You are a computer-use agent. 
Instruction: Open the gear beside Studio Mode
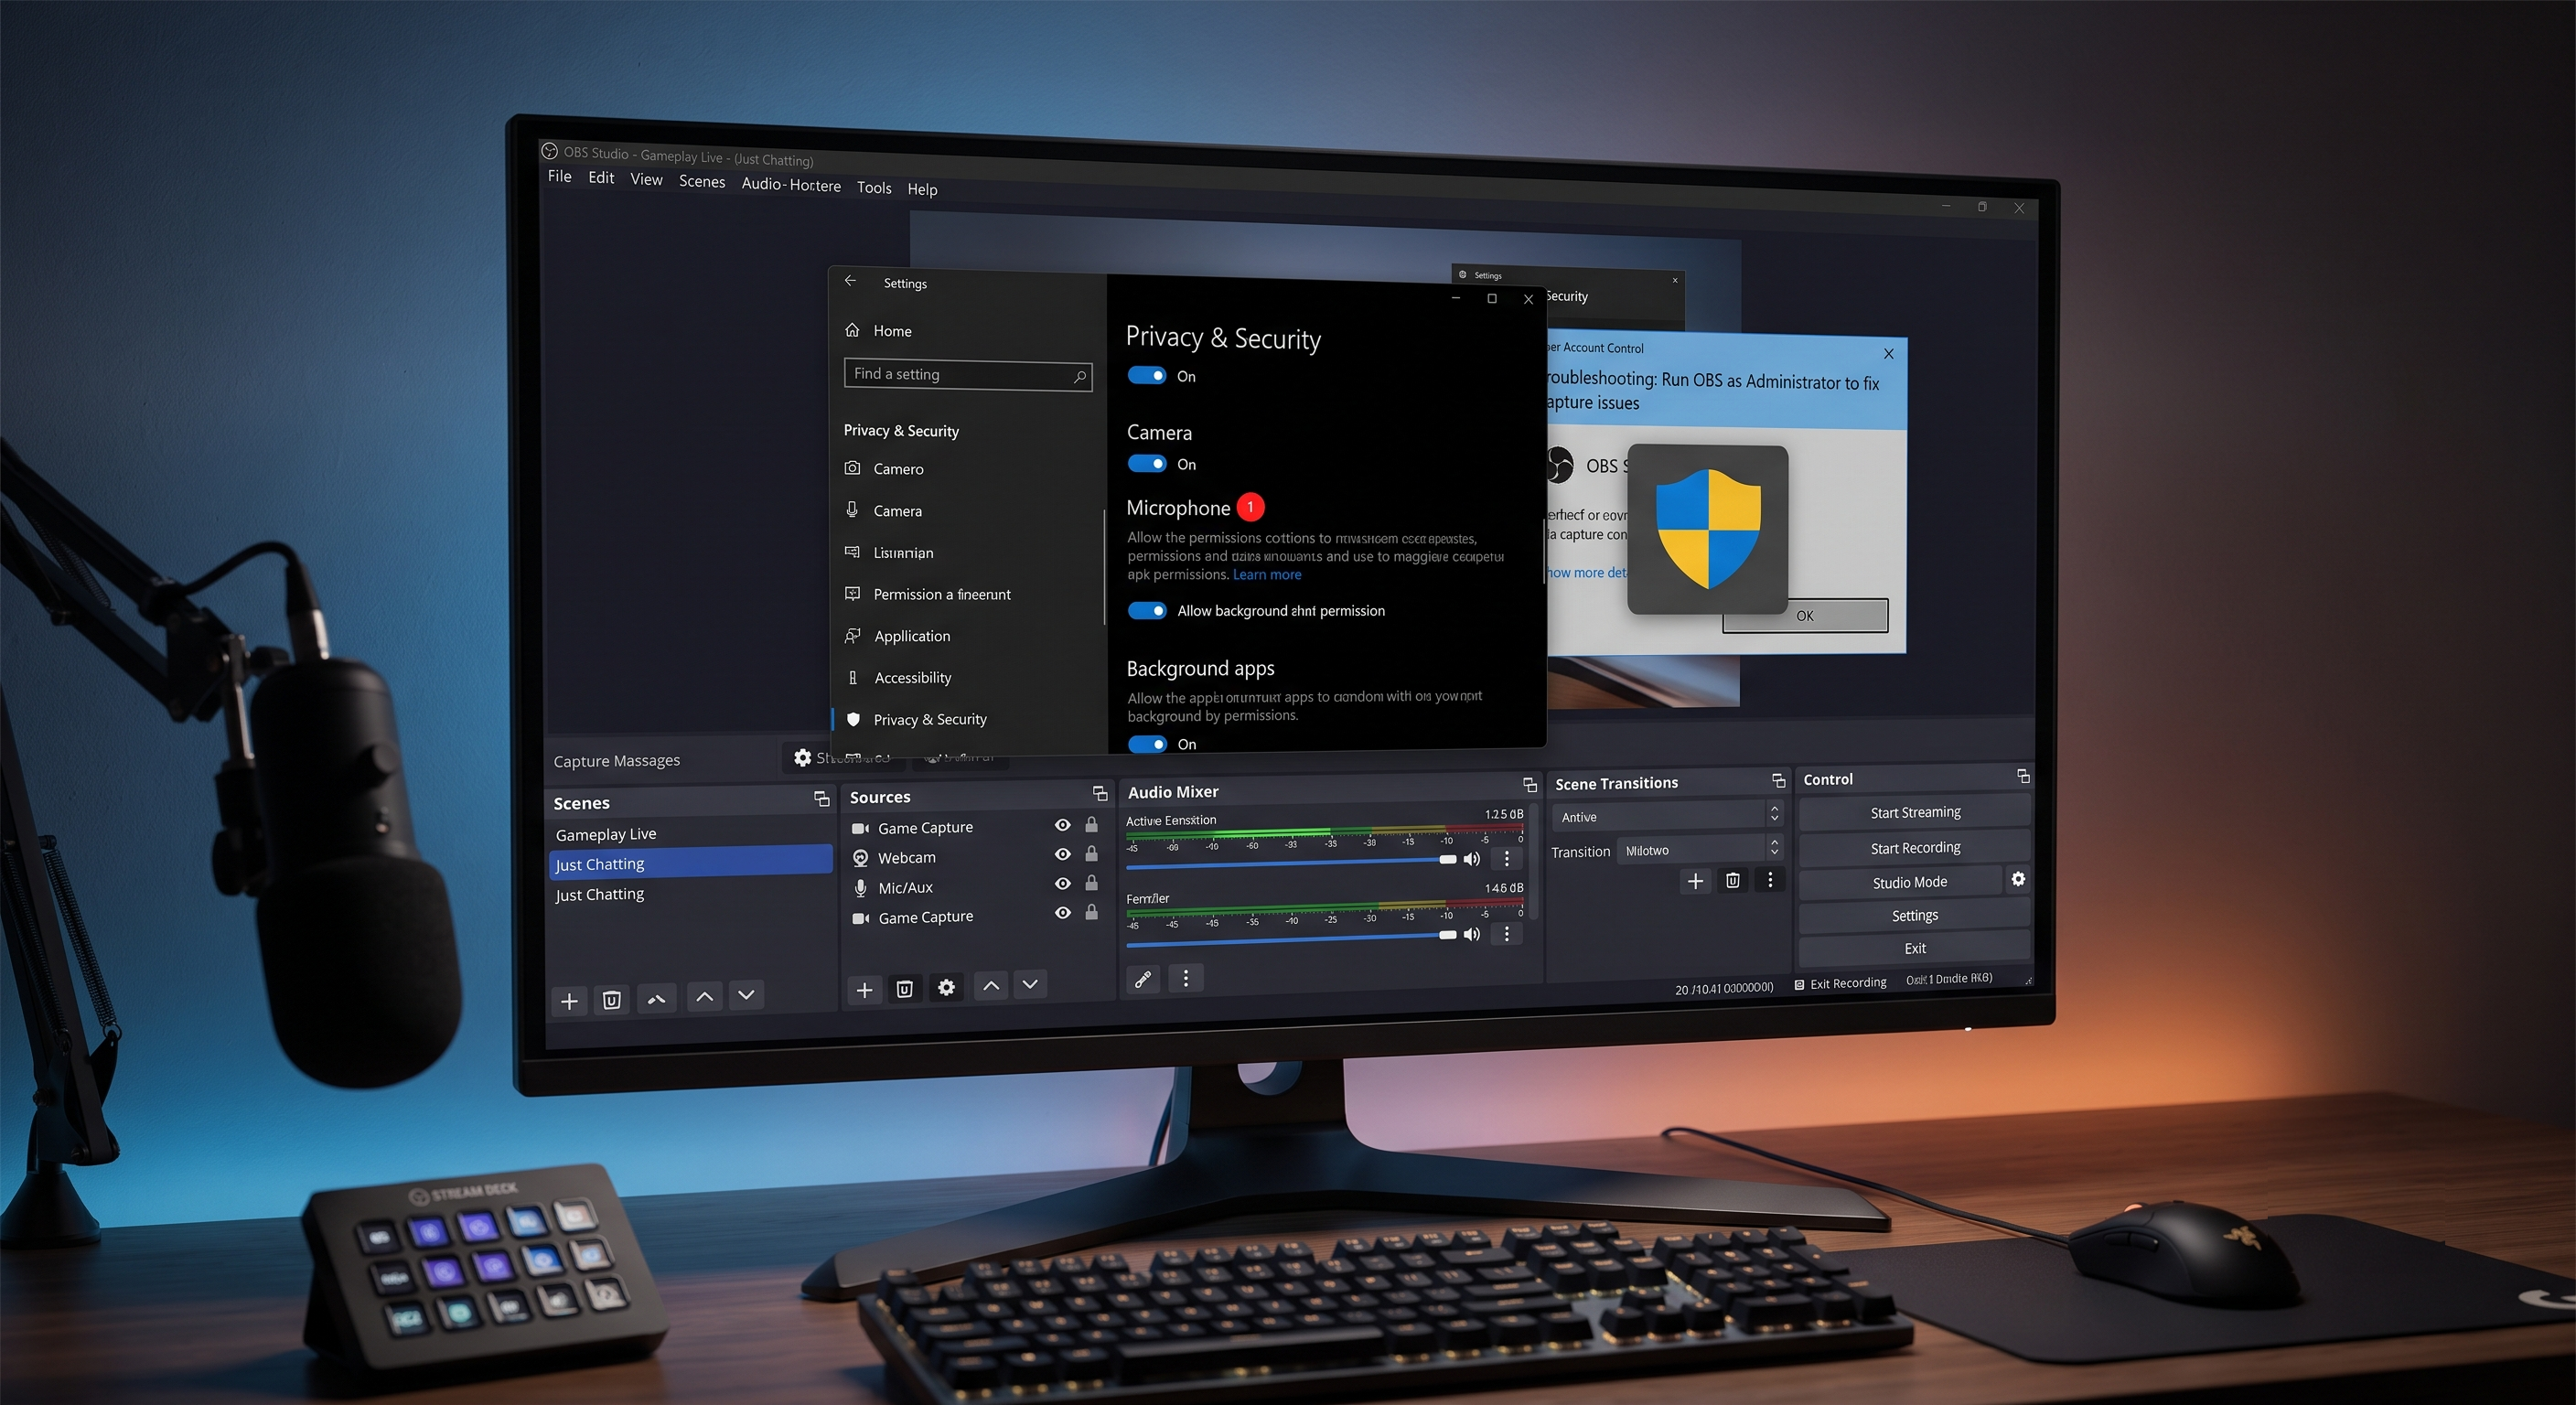click(2018, 879)
